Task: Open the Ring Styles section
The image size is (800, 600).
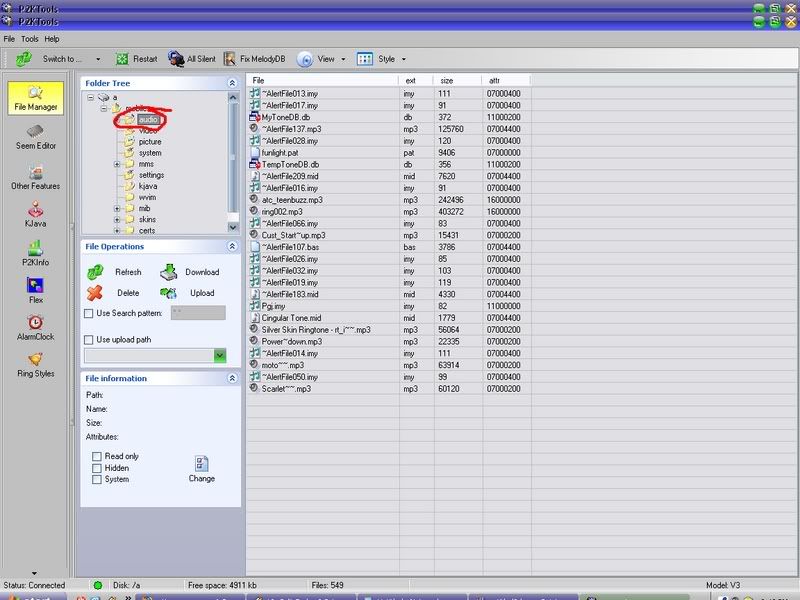Action: (36, 365)
